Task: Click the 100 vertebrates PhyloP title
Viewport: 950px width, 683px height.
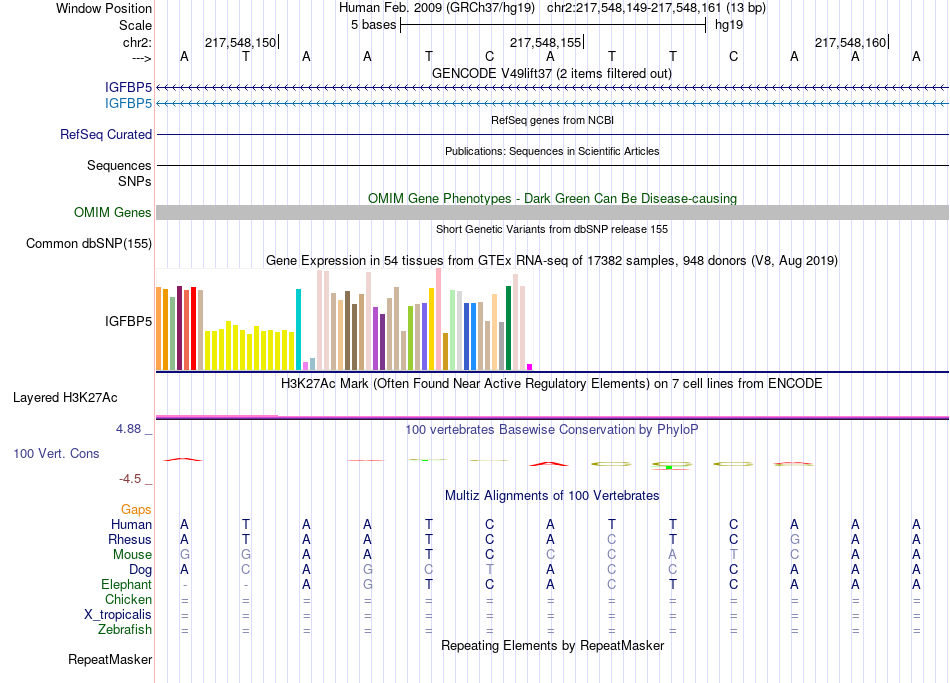Action: click(552, 430)
